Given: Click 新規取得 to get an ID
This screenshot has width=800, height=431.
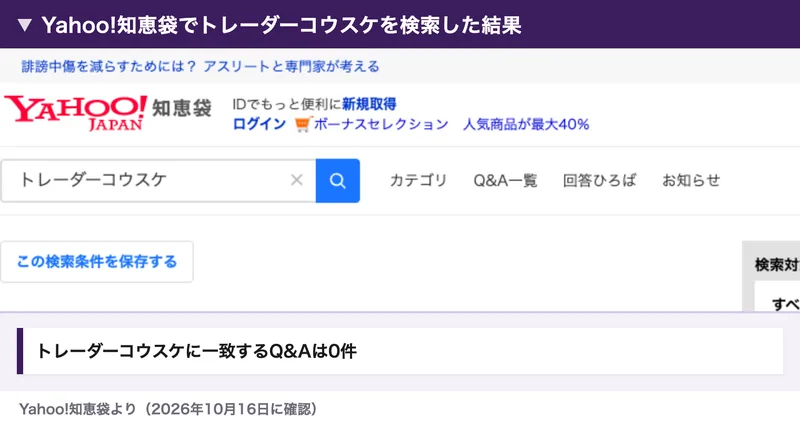Looking at the screenshot, I should point(369,104).
